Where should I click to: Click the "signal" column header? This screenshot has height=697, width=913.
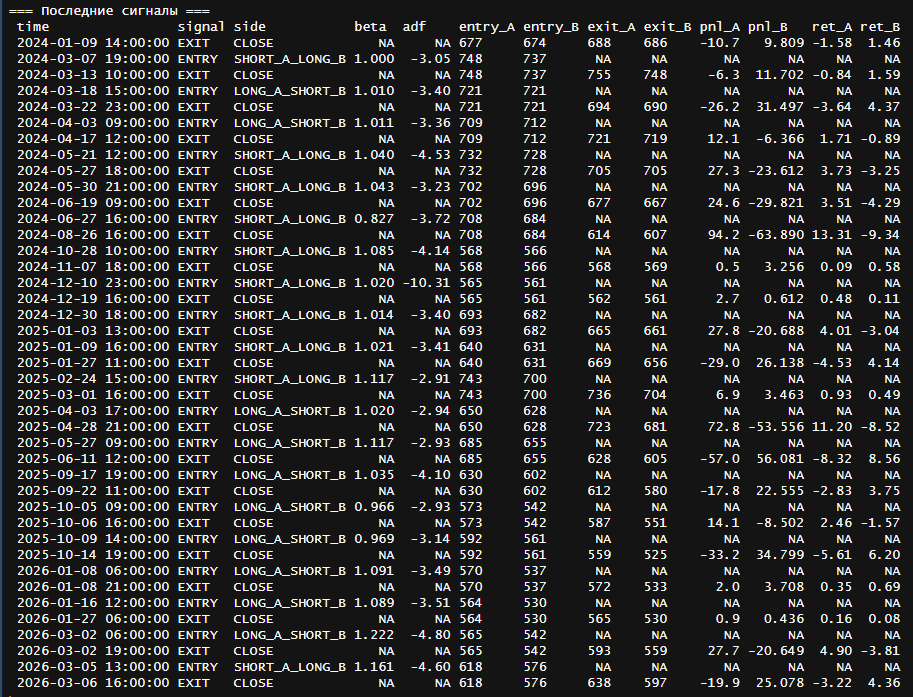click(x=200, y=26)
